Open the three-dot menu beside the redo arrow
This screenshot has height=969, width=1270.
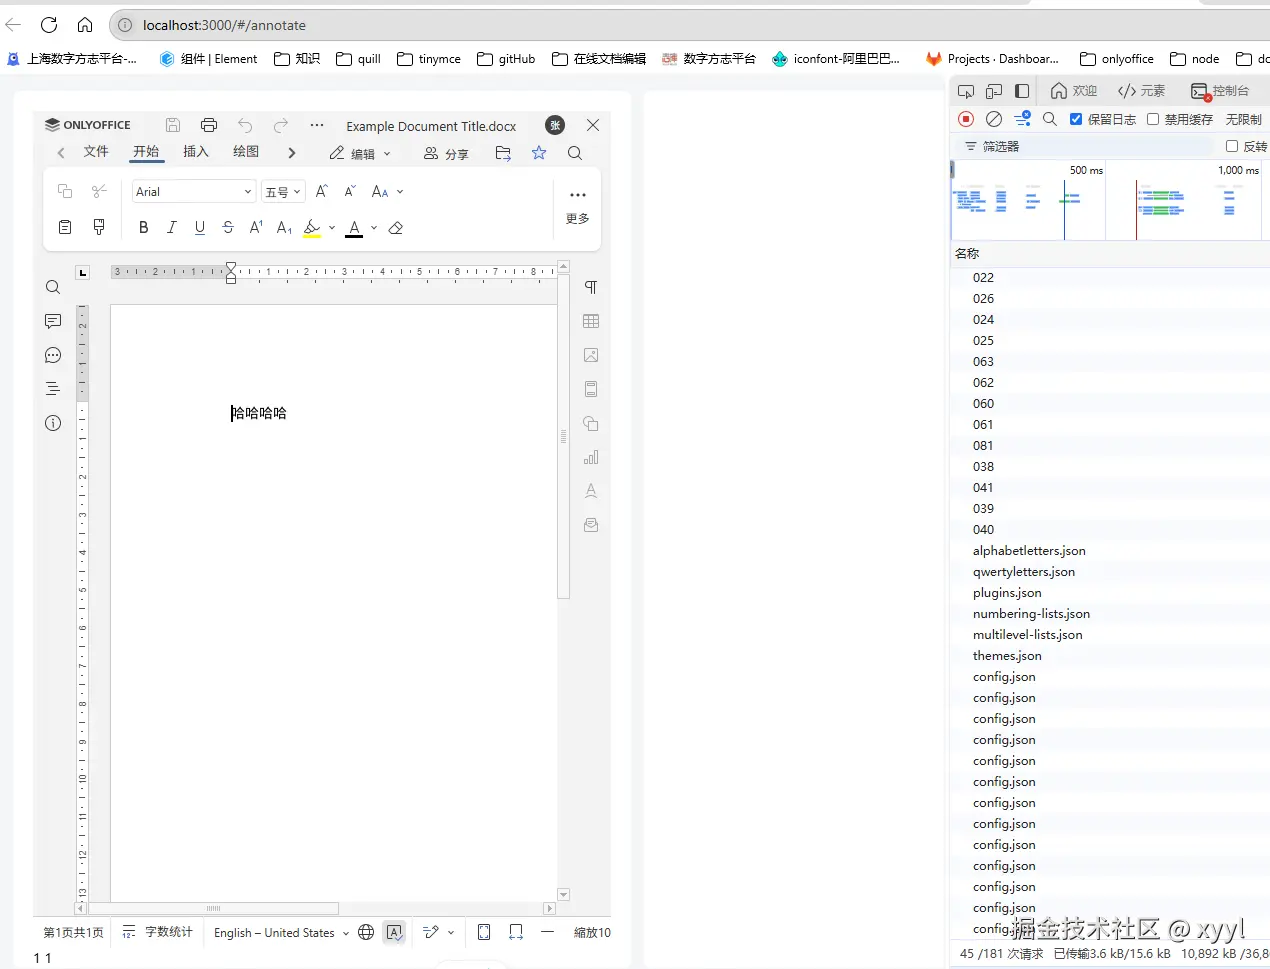[x=317, y=125]
